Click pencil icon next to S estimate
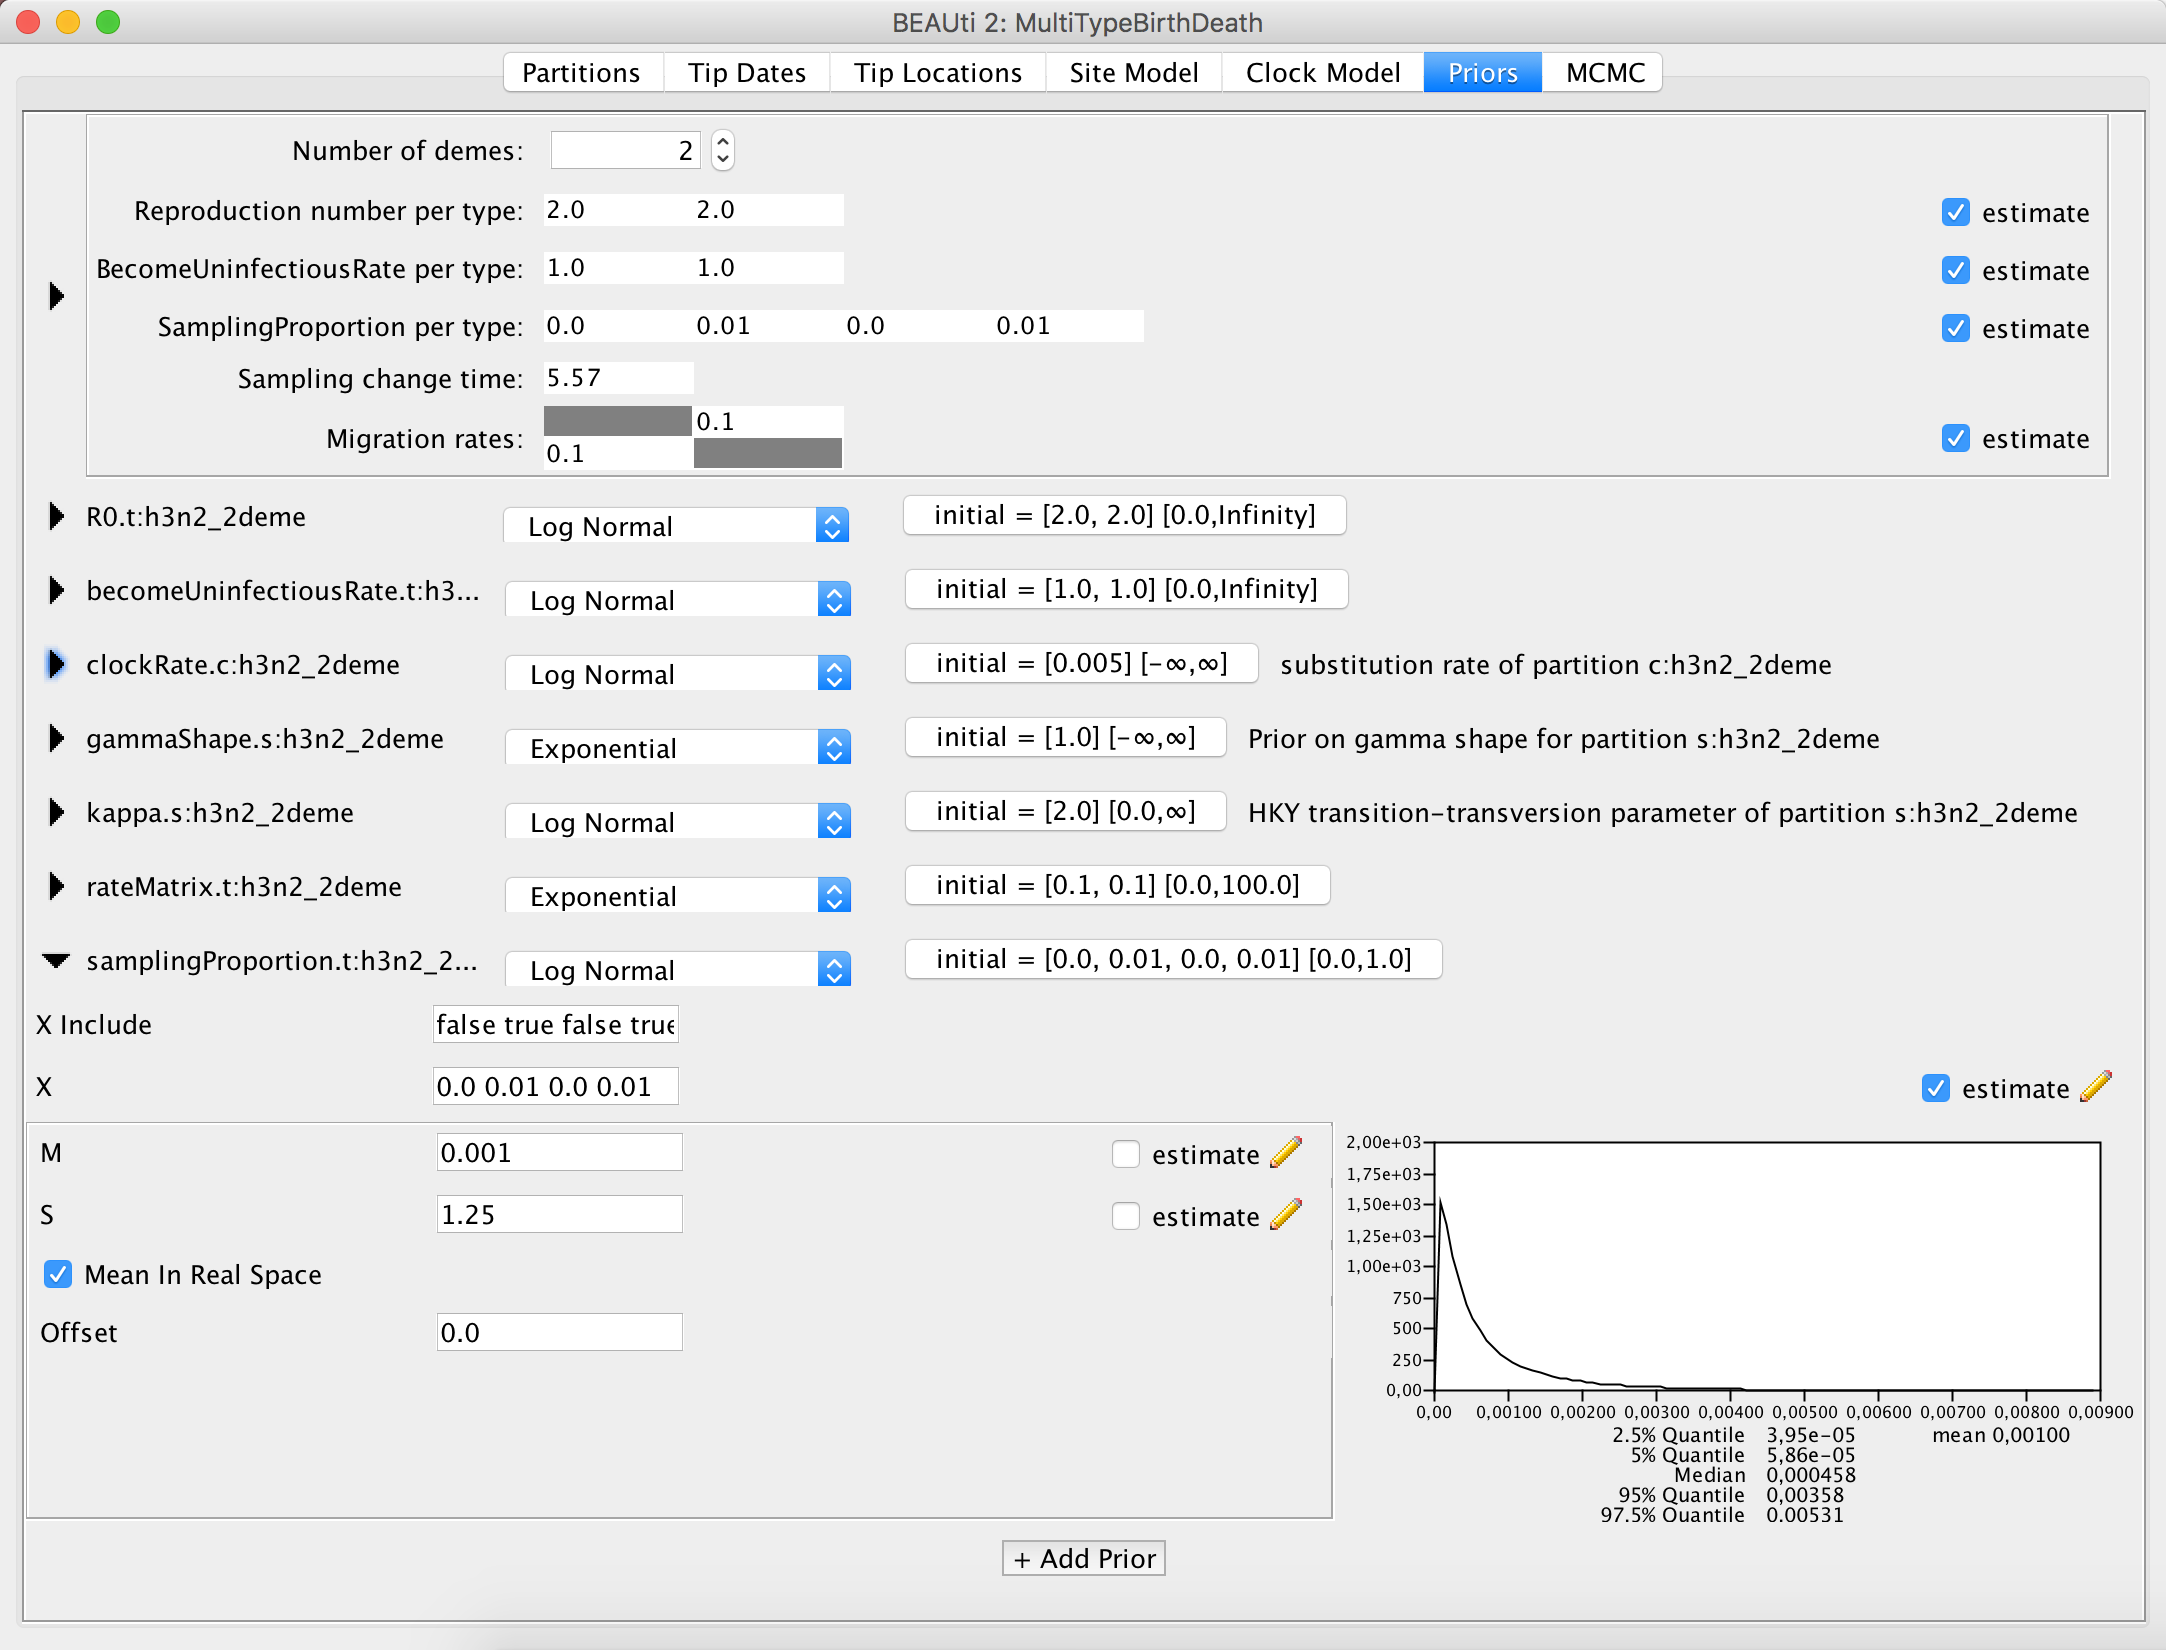 click(1286, 1215)
